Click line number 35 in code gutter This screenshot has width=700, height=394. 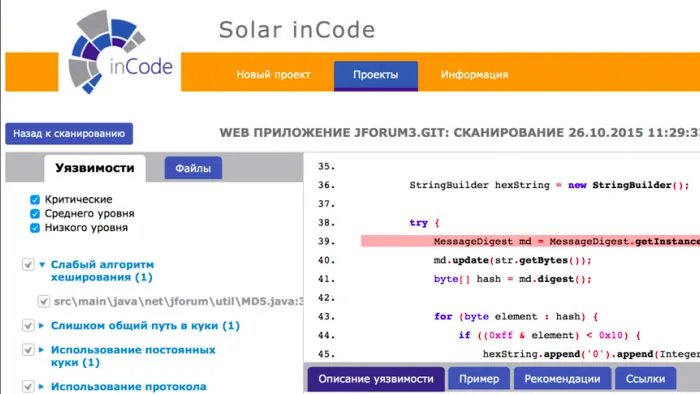pyautogui.click(x=326, y=166)
